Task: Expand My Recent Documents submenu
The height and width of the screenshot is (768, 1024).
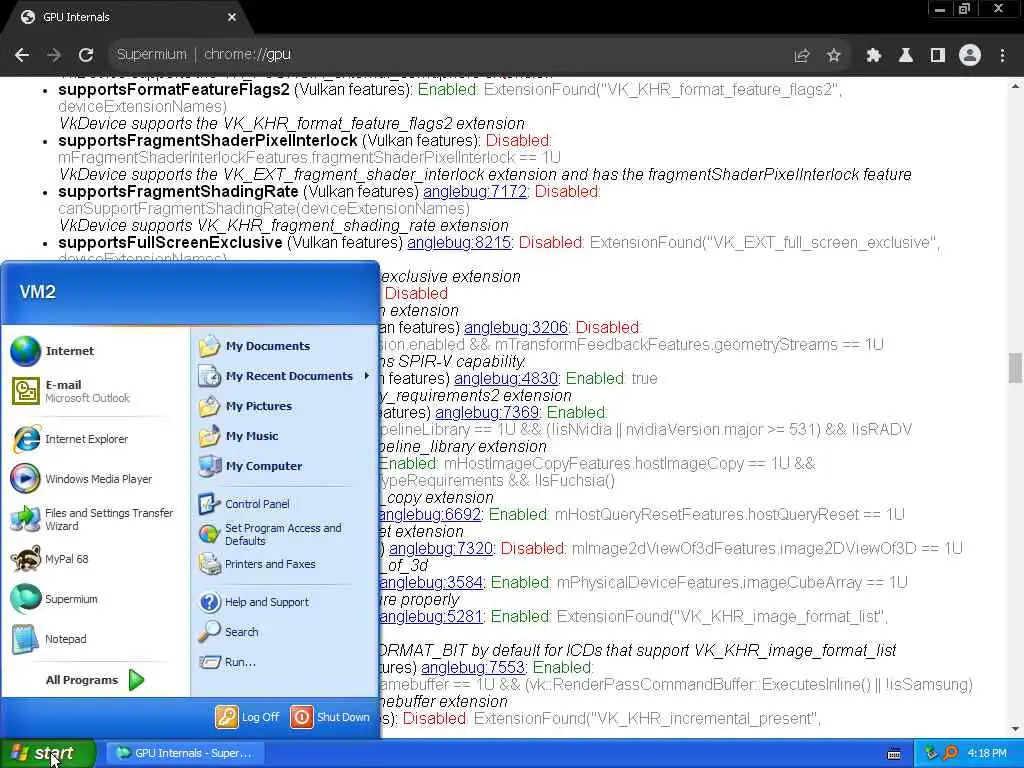Action: [284, 376]
